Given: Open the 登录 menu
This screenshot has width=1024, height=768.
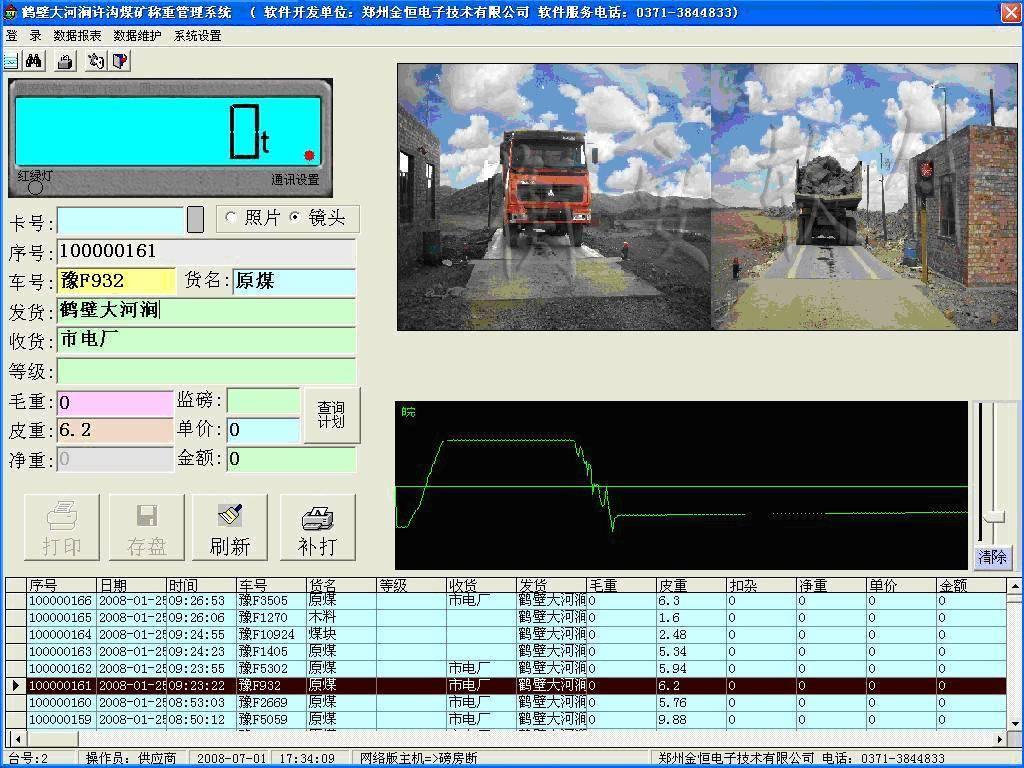Looking at the screenshot, I should pos(23,35).
